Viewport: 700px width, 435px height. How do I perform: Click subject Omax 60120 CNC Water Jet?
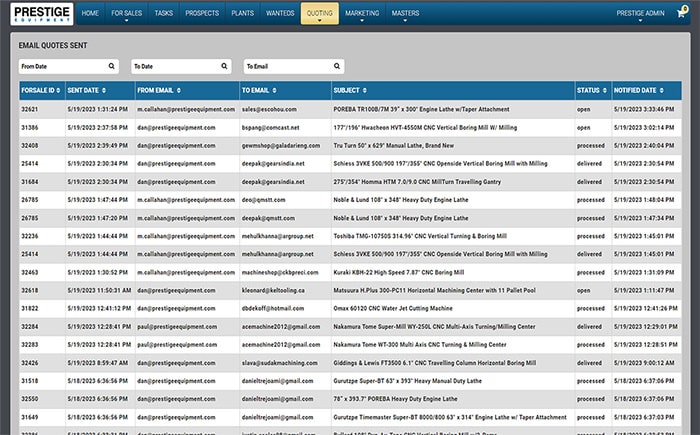coord(393,309)
